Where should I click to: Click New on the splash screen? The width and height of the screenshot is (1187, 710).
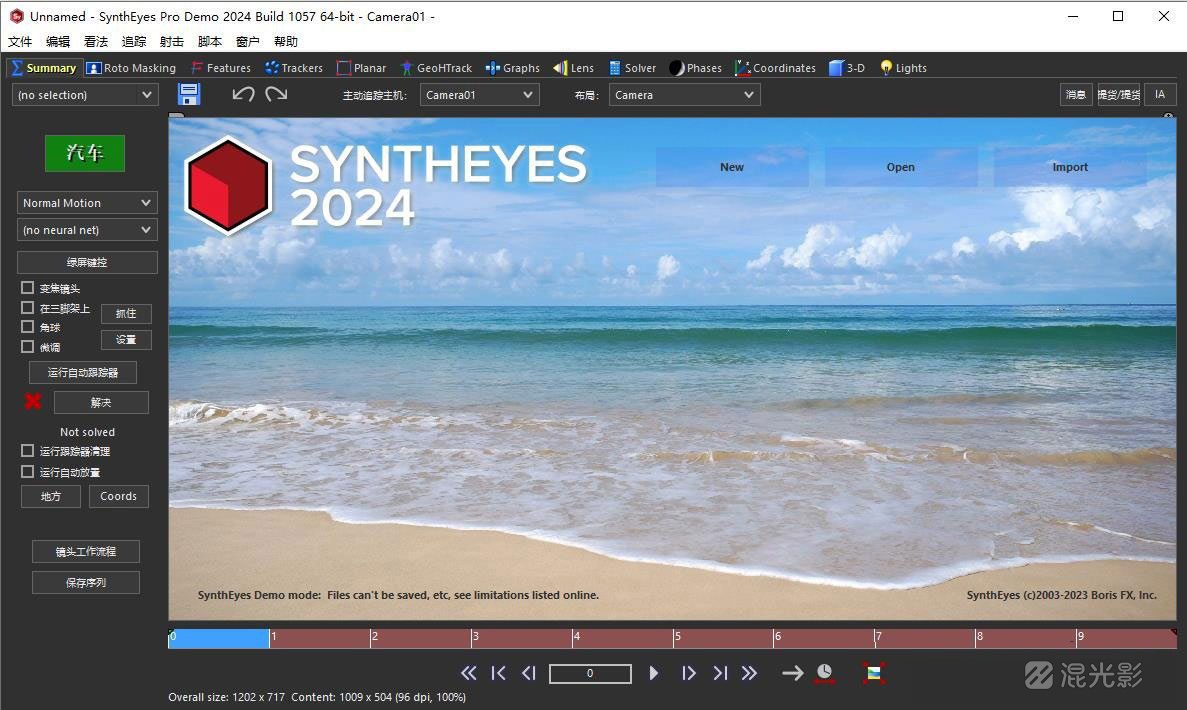[x=732, y=167]
